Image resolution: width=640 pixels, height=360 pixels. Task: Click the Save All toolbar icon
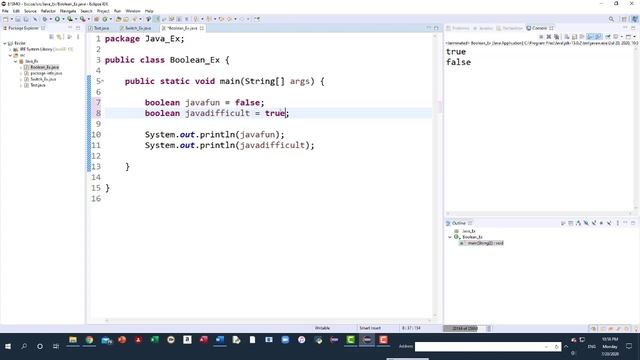point(26,19)
